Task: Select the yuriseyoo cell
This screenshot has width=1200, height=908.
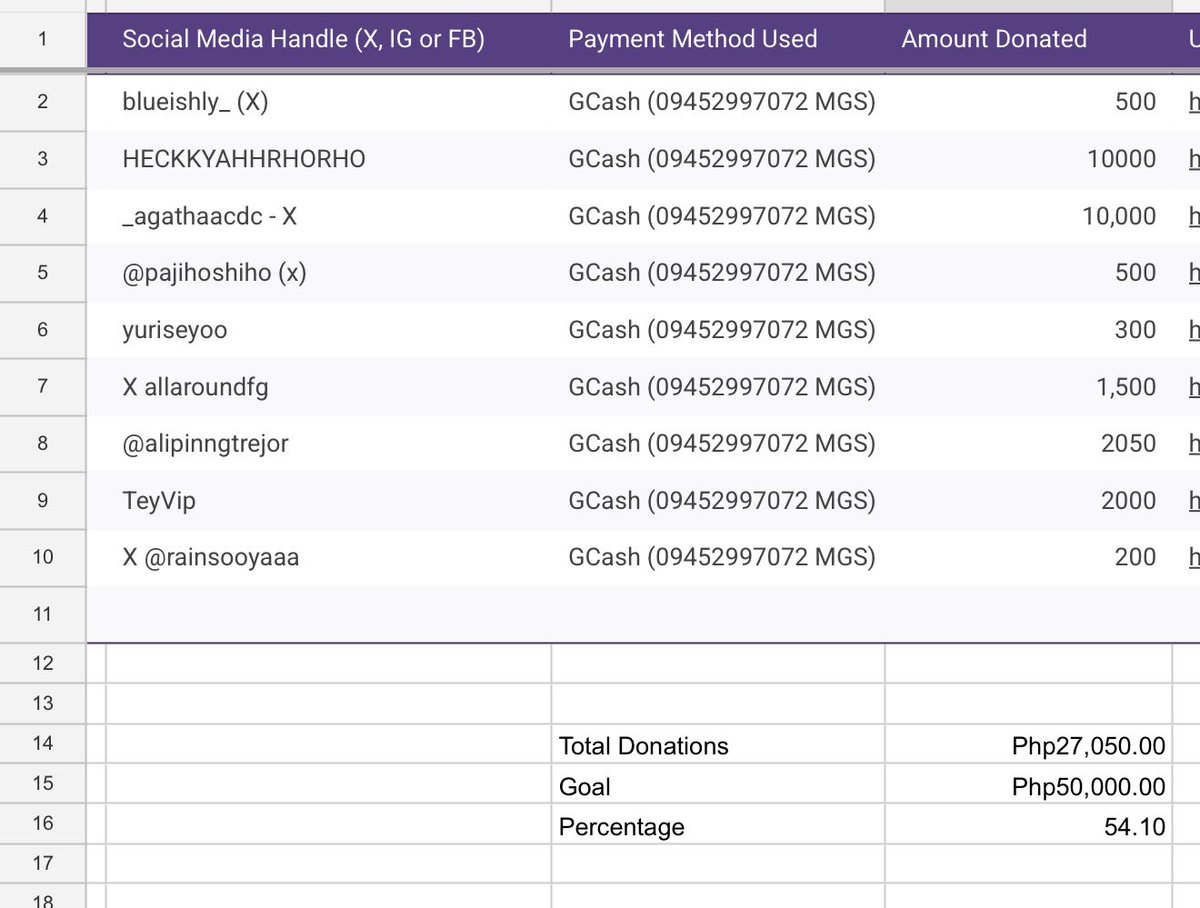Action: coord(328,330)
